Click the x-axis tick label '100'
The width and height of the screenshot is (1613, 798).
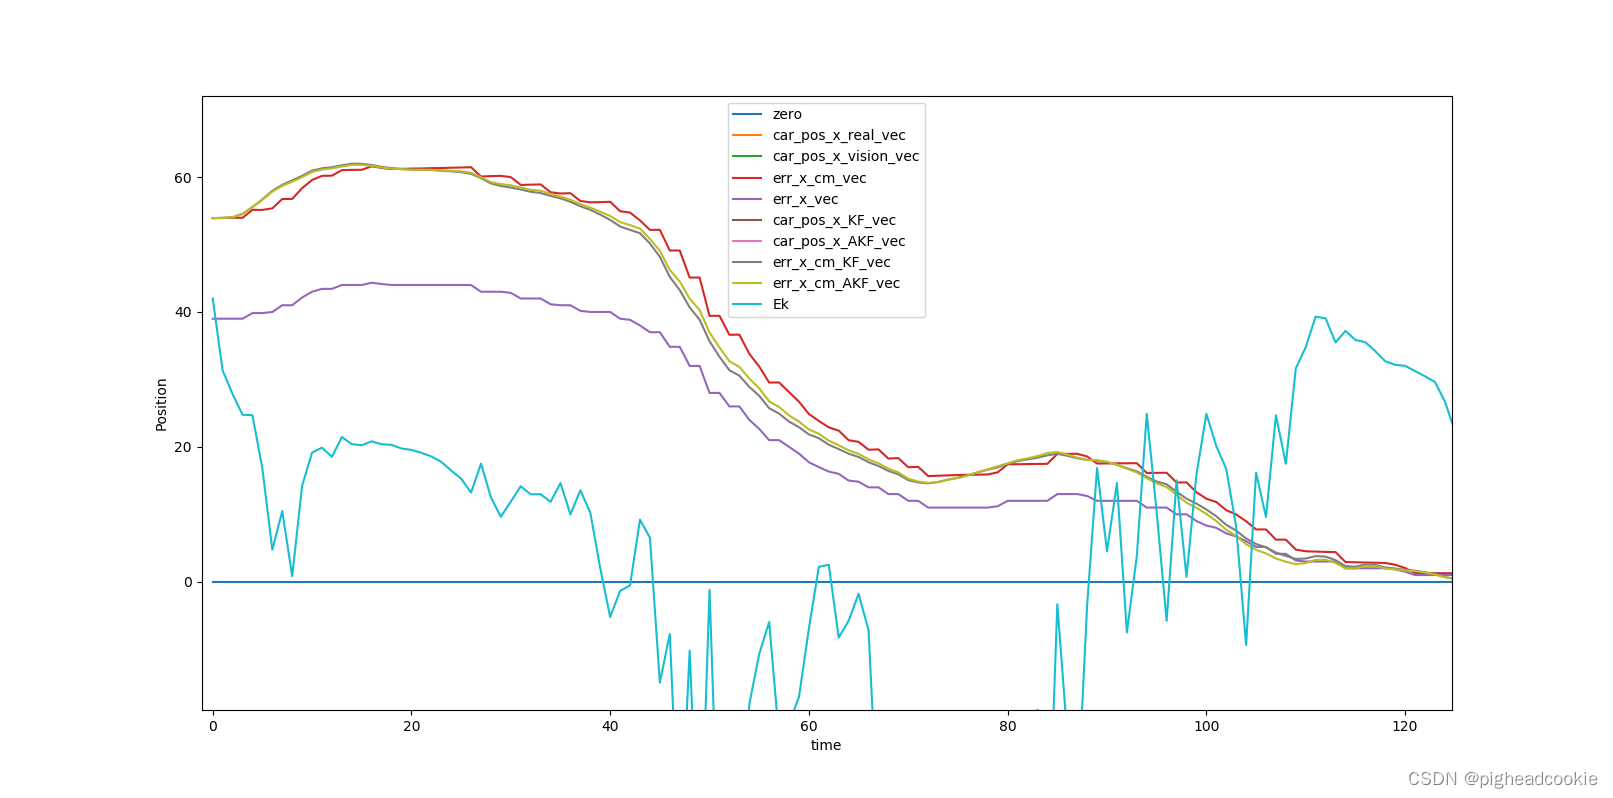[1207, 726]
